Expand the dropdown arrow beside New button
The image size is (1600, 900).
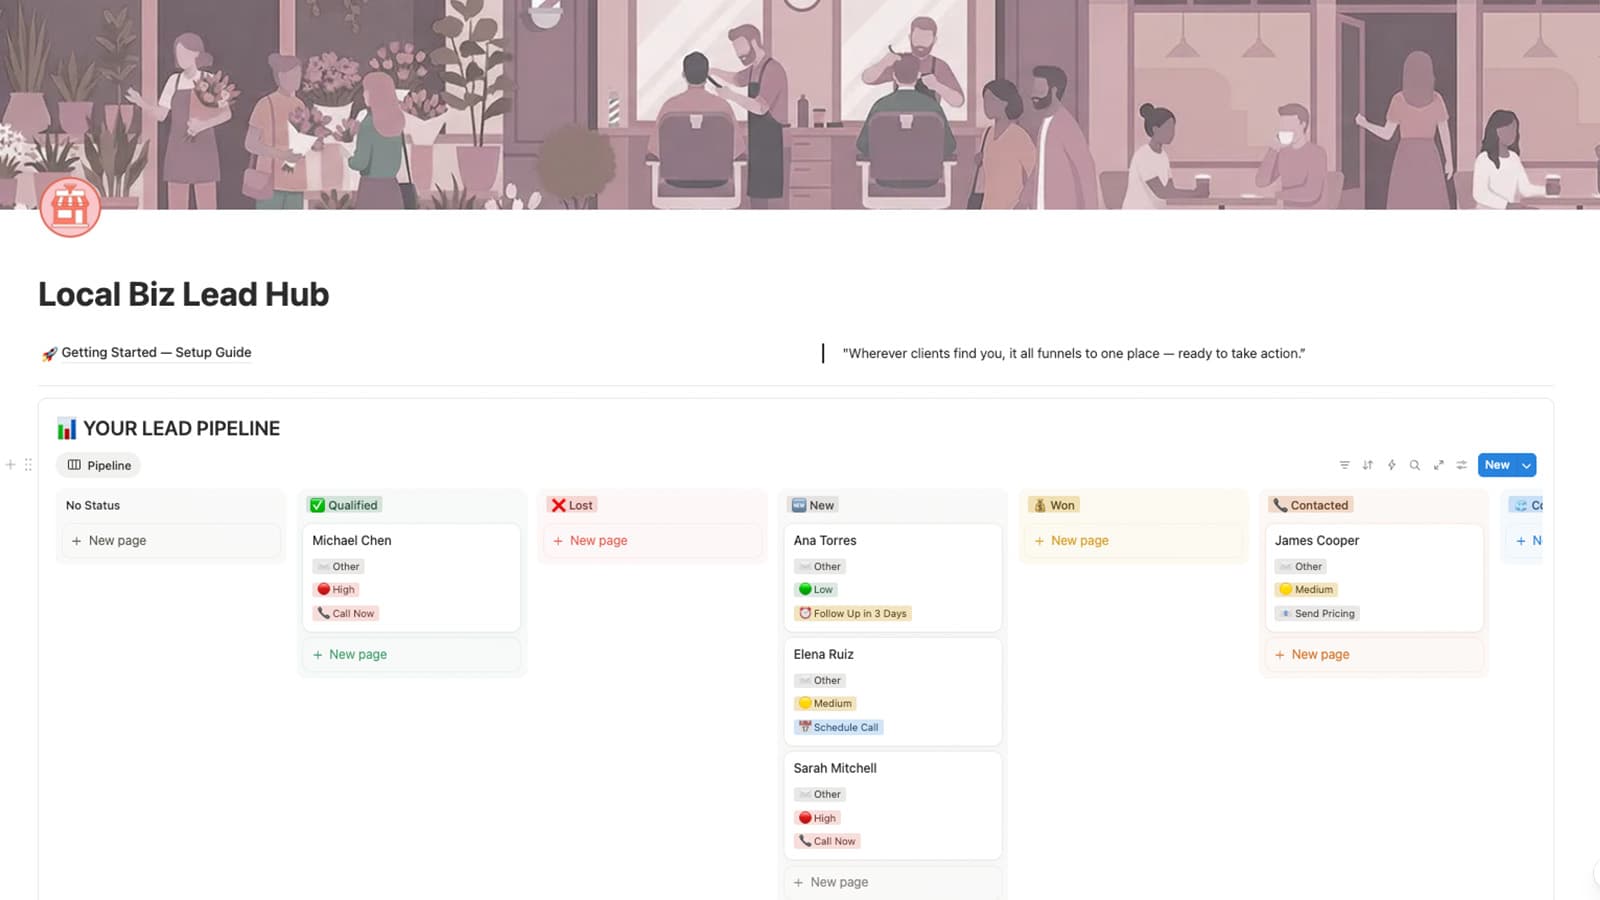coord(1526,465)
